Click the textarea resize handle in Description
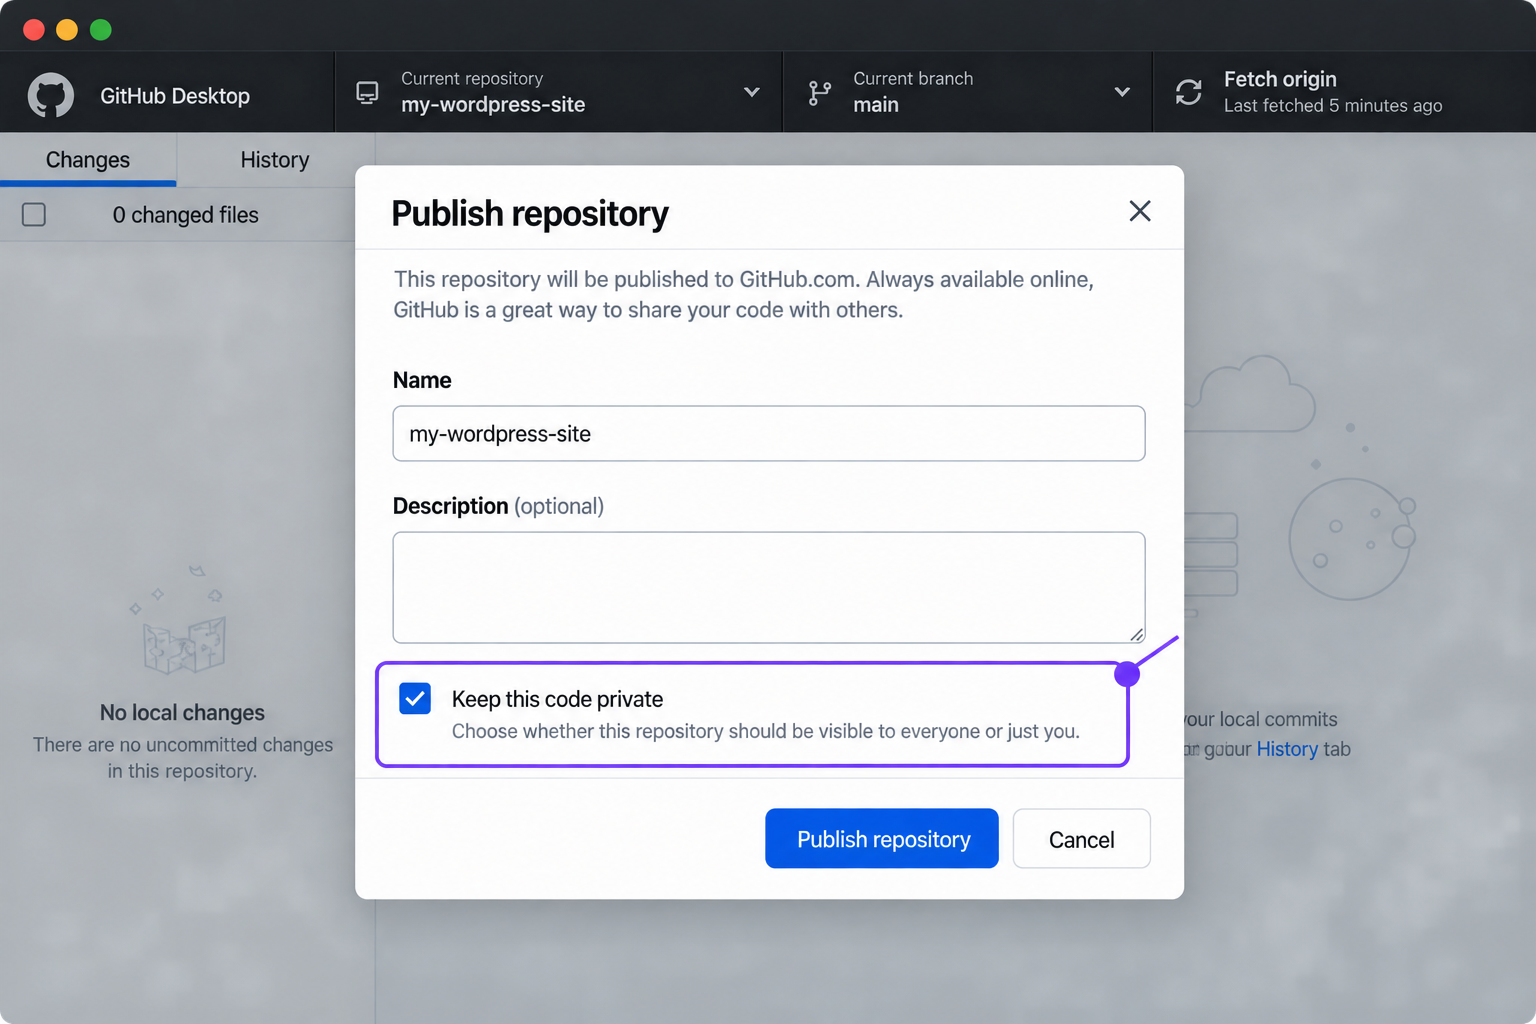The width and height of the screenshot is (1536, 1024). pos(1136,634)
